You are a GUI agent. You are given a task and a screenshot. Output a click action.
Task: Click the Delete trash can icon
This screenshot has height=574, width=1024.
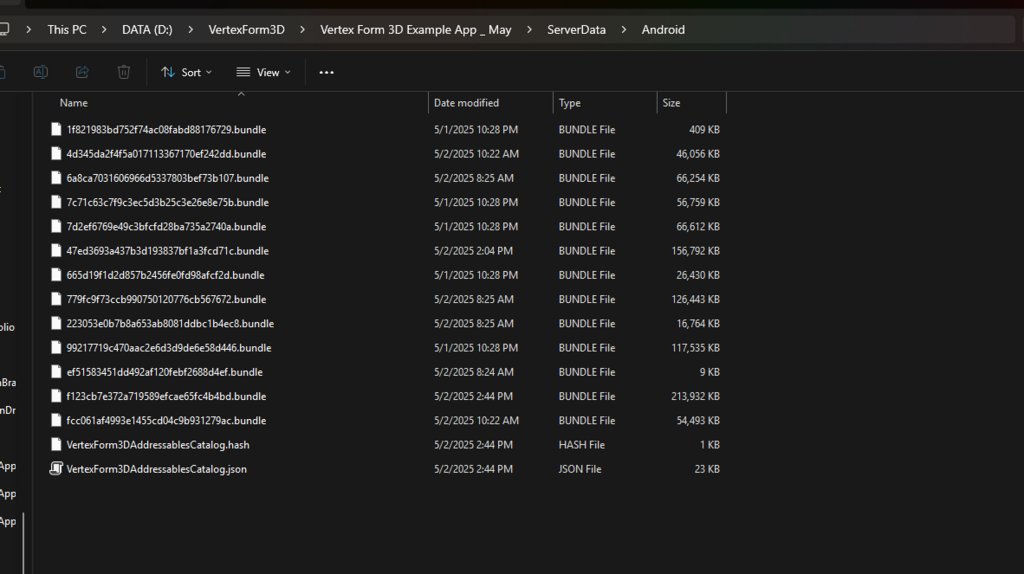[124, 72]
